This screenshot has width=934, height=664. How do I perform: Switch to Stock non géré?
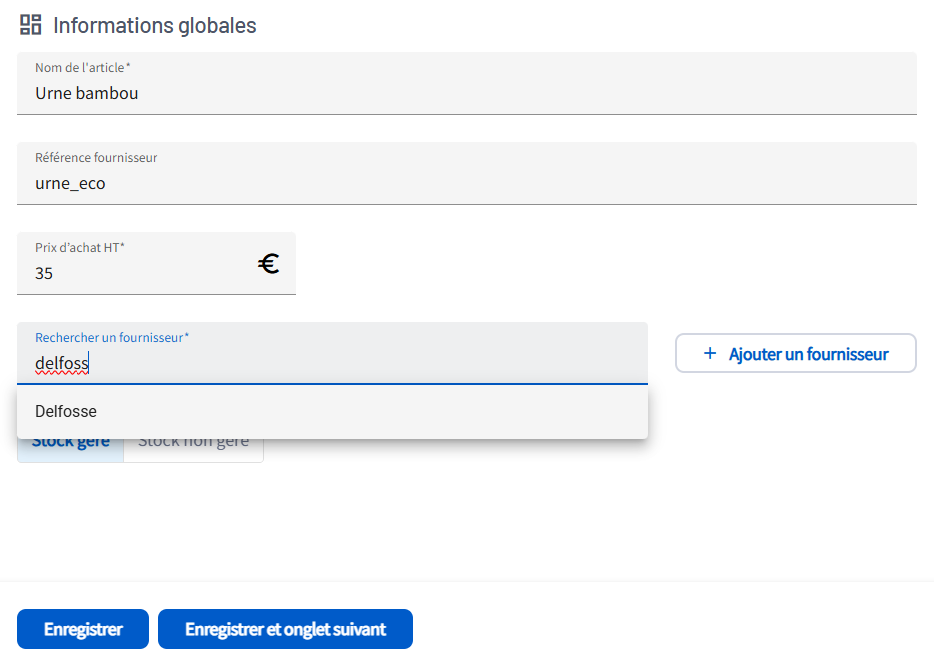[193, 446]
